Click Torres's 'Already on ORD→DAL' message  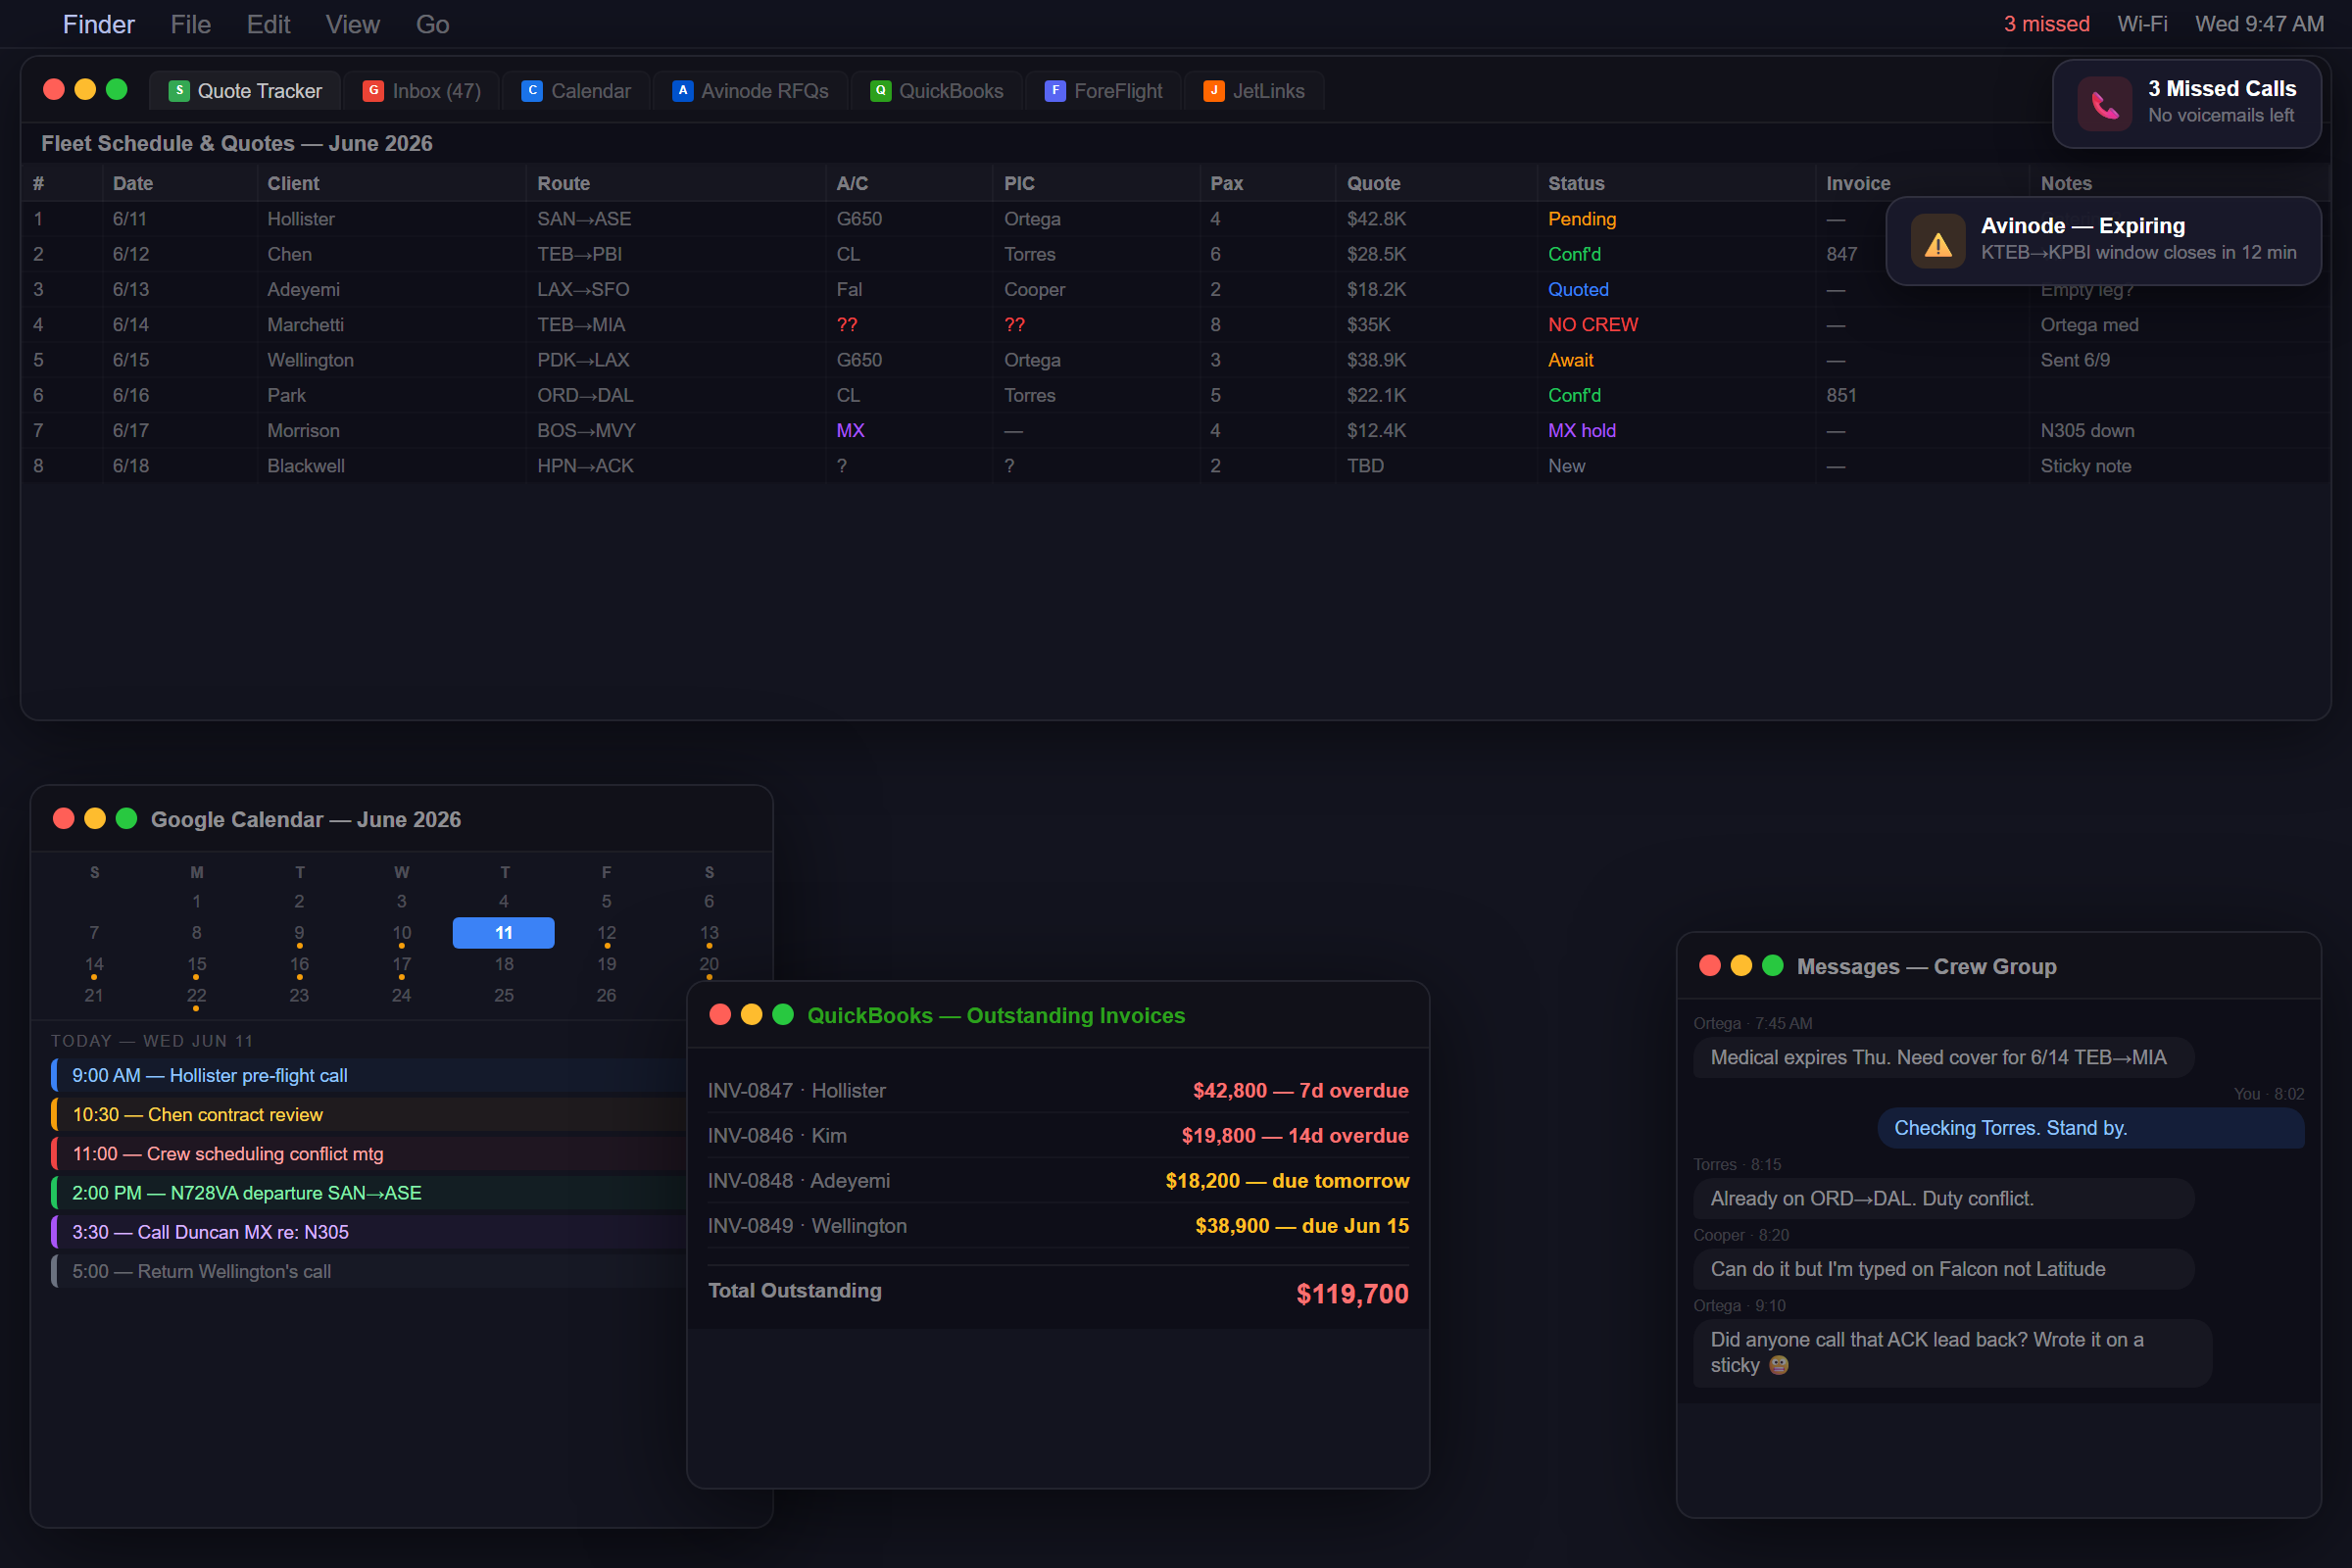pyautogui.click(x=1943, y=1199)
